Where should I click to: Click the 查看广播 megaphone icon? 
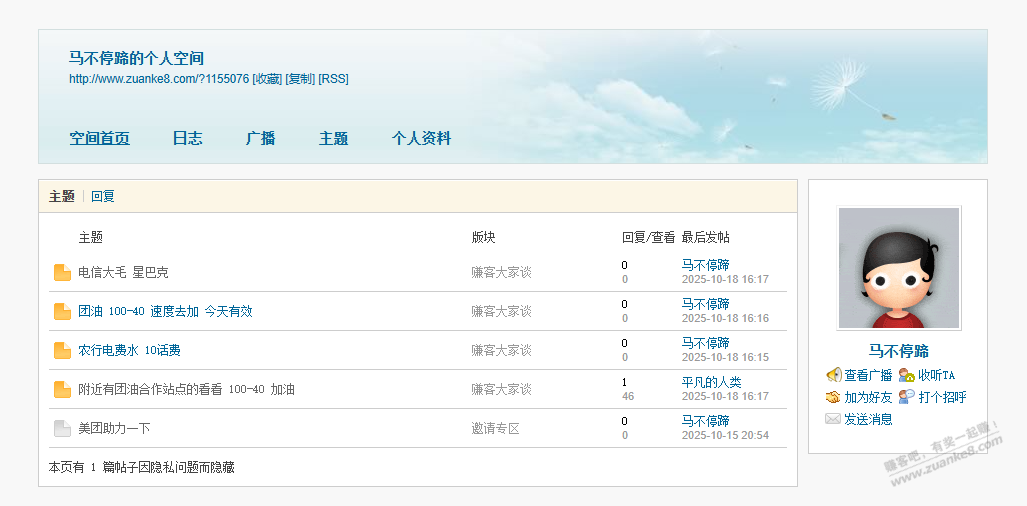click(x=833, y=375)
